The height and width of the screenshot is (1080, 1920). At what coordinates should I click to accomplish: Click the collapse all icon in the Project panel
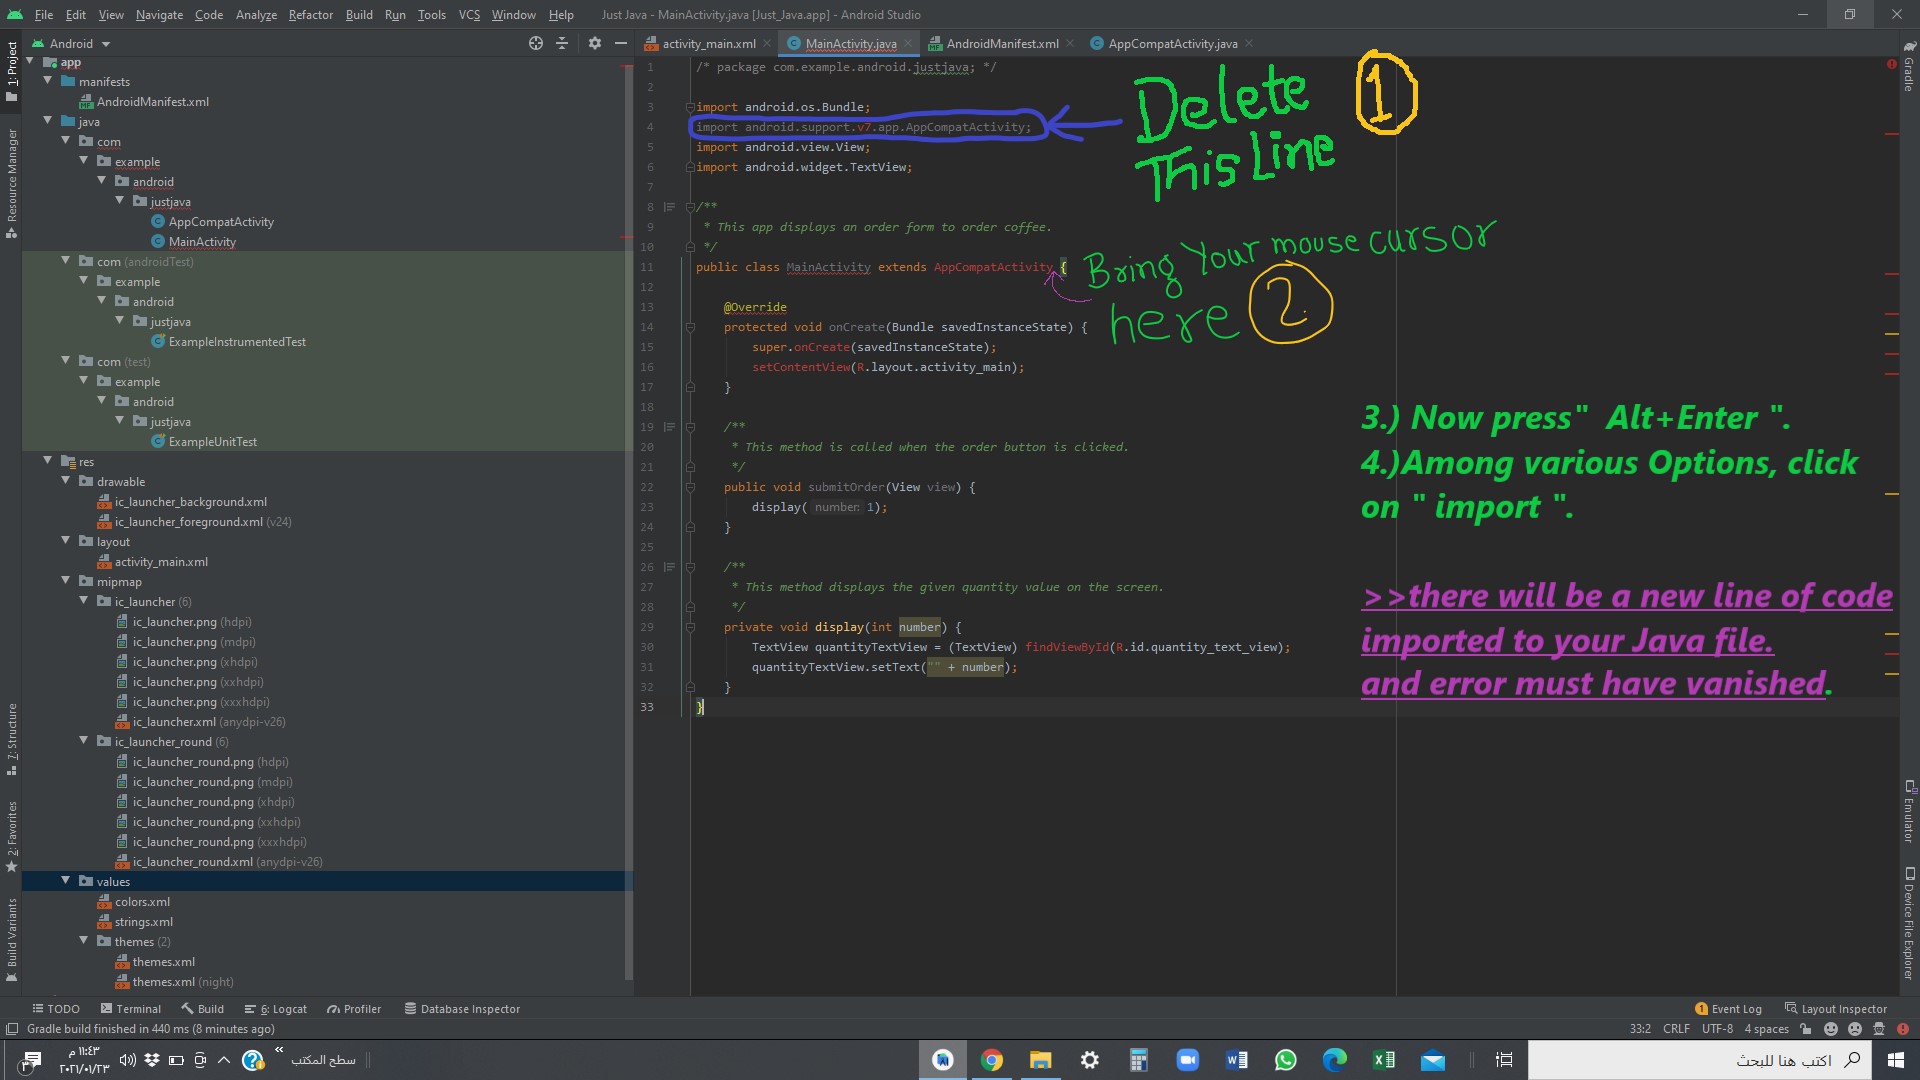point(562,43)
